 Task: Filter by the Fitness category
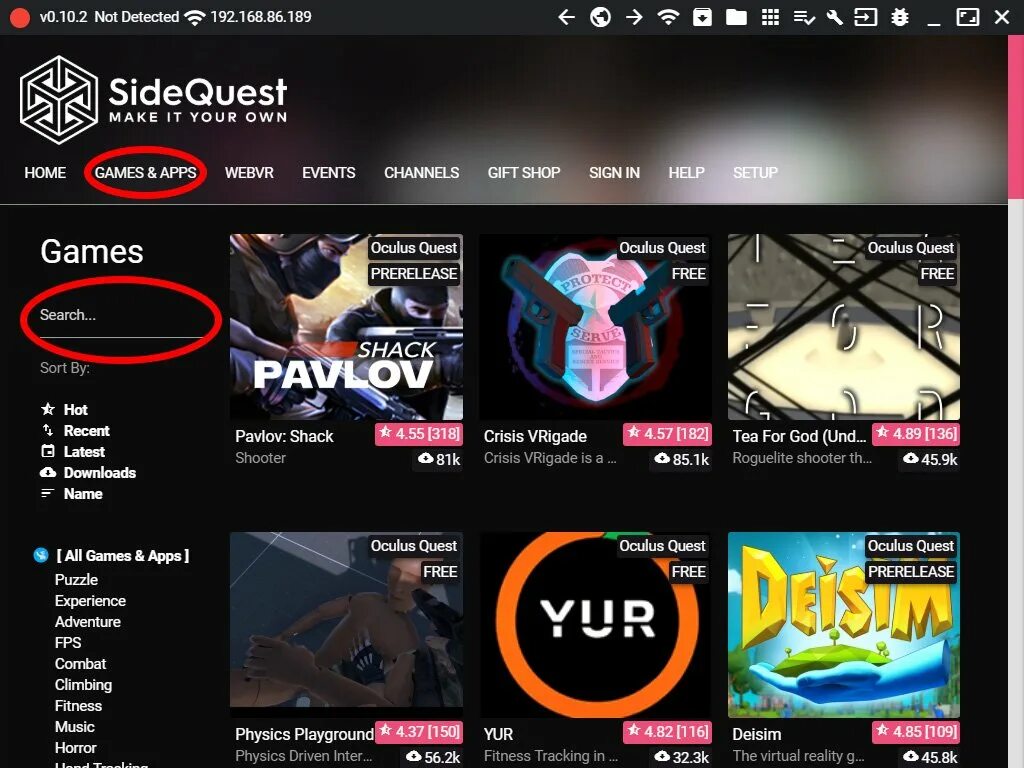click(78, 706)
